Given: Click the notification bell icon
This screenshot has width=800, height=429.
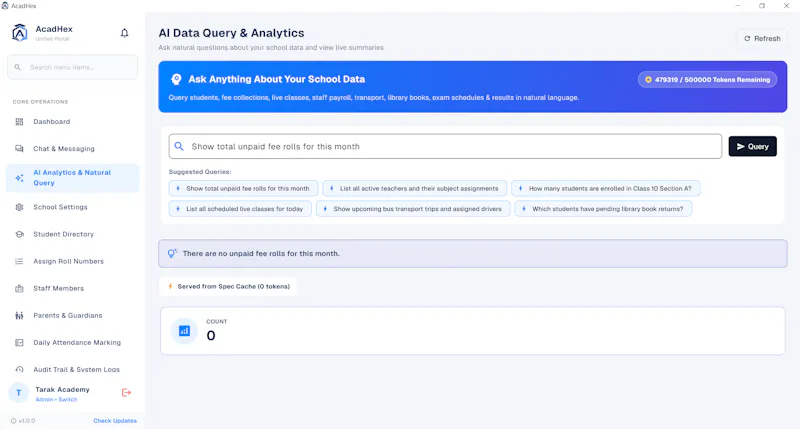Looking at the screenshot, I should [124, 33].
